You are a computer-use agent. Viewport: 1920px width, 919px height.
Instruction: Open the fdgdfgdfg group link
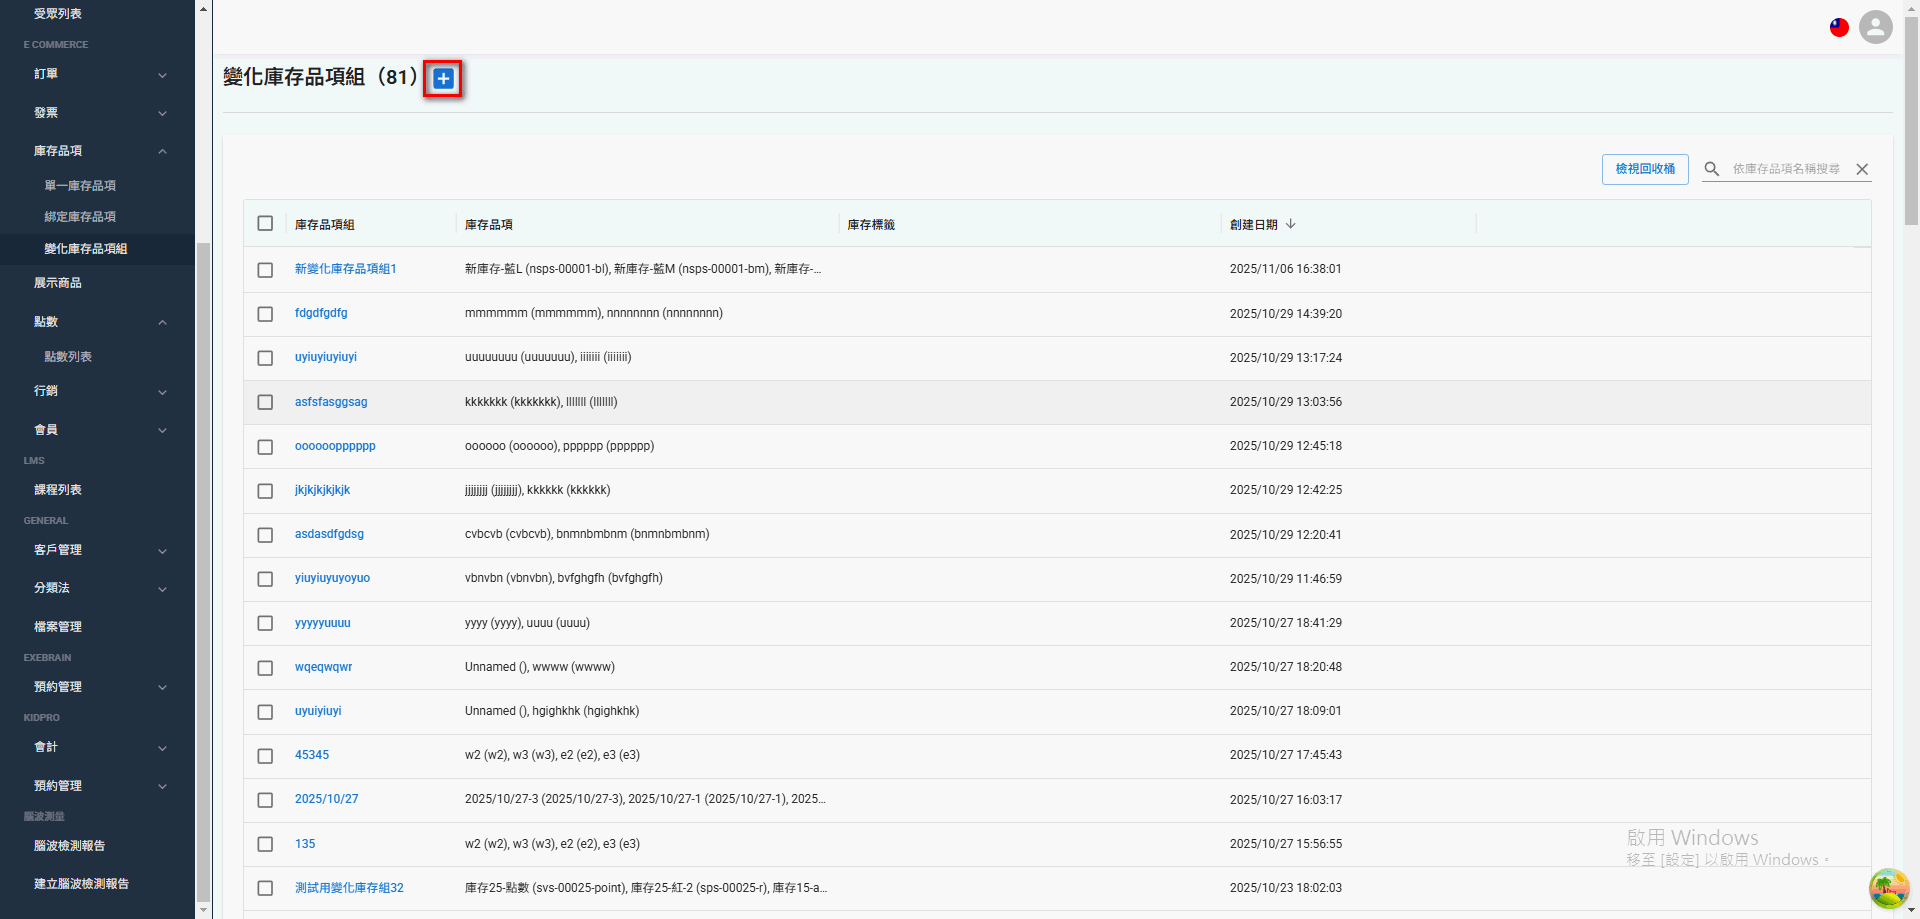tap(321, 313)
